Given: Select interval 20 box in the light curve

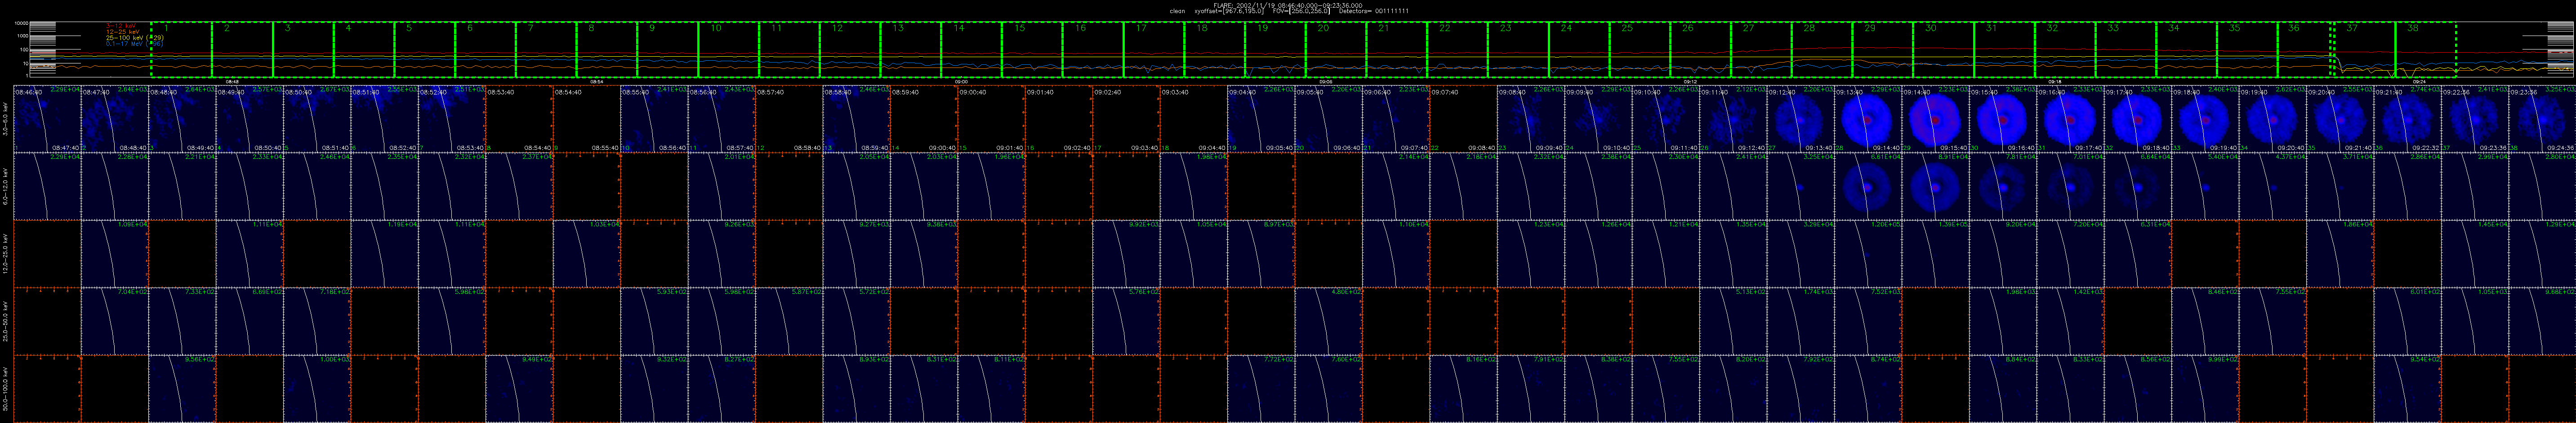Looking at the screenshot, I should tap(1335, 49).
